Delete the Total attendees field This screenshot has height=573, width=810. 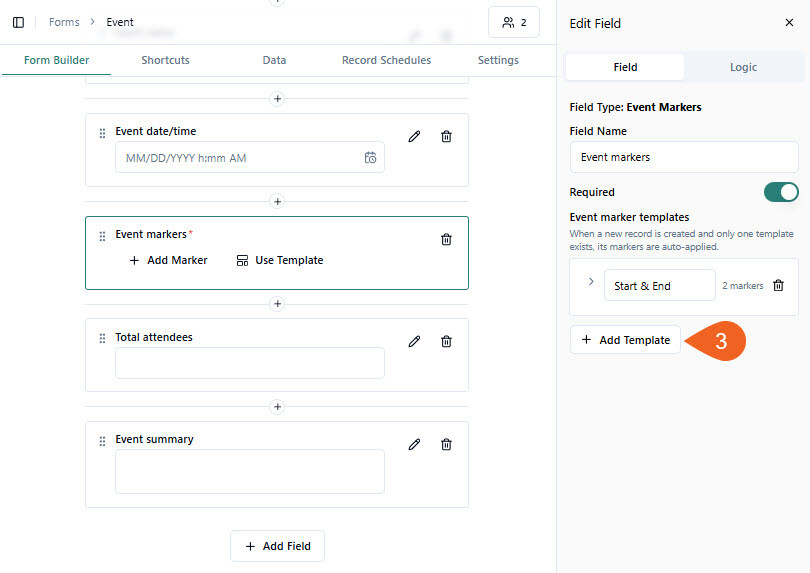(446, 342)
